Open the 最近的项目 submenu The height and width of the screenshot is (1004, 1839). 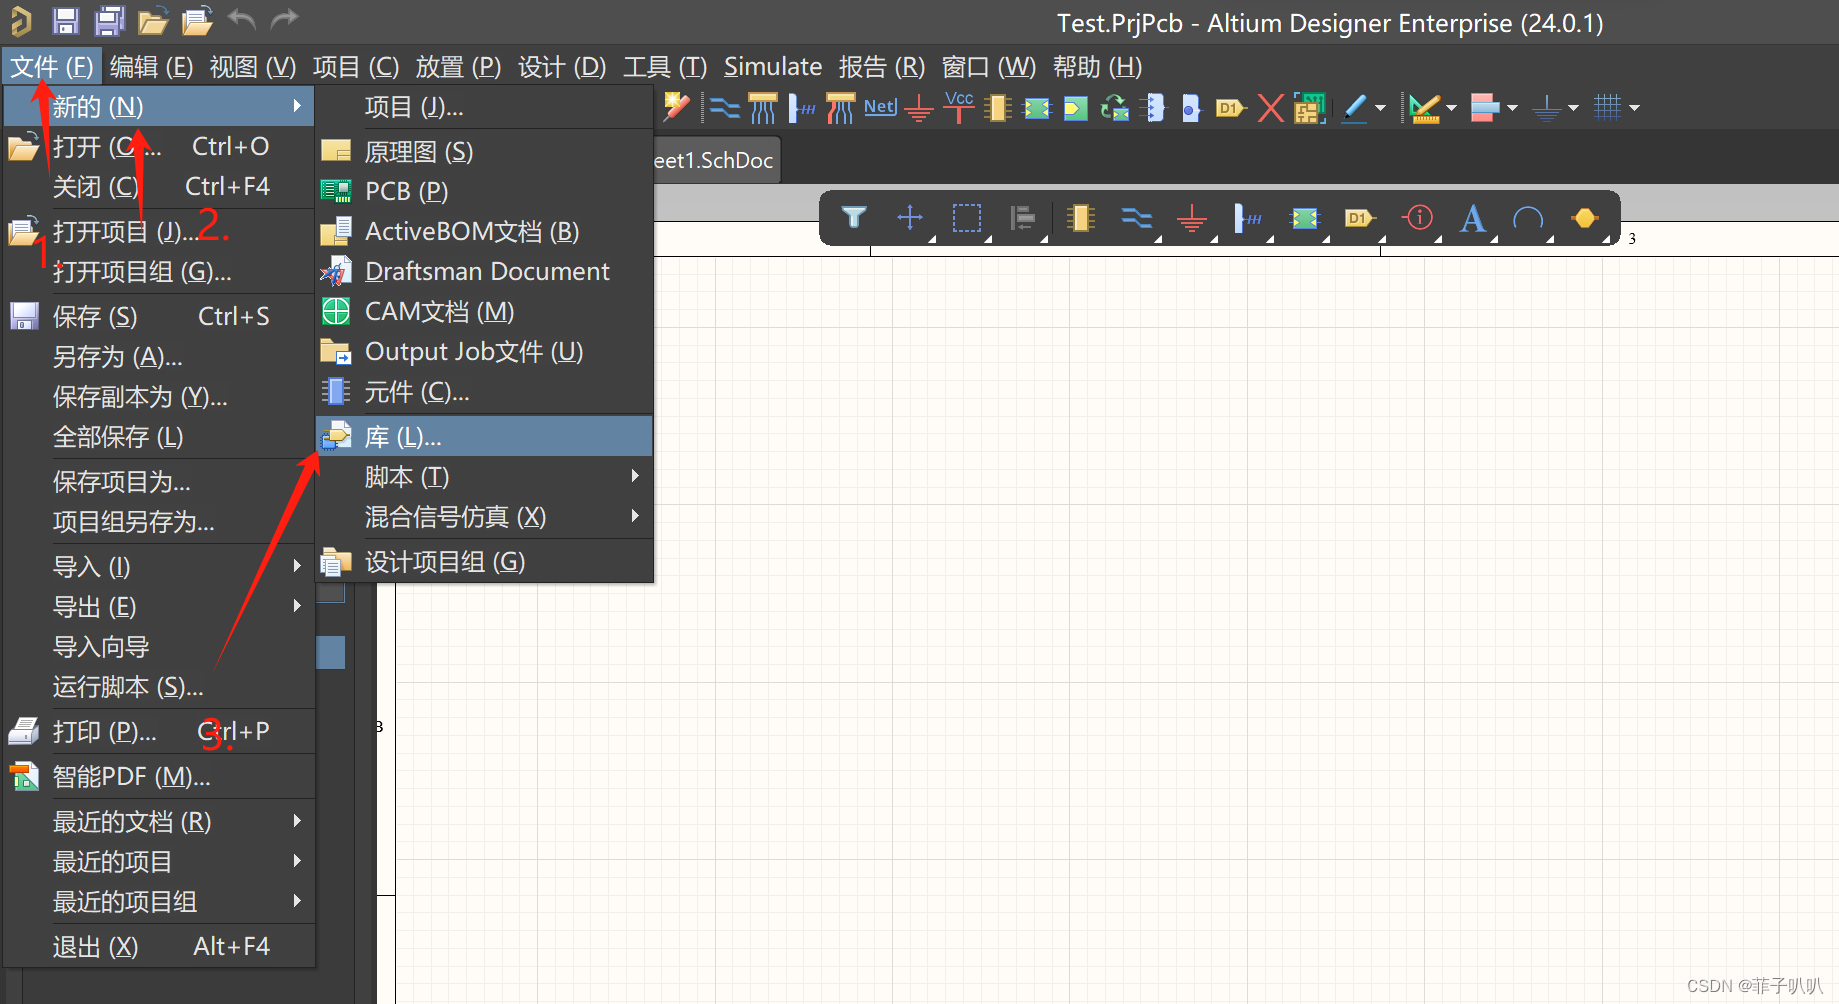[x=160, y=862]
